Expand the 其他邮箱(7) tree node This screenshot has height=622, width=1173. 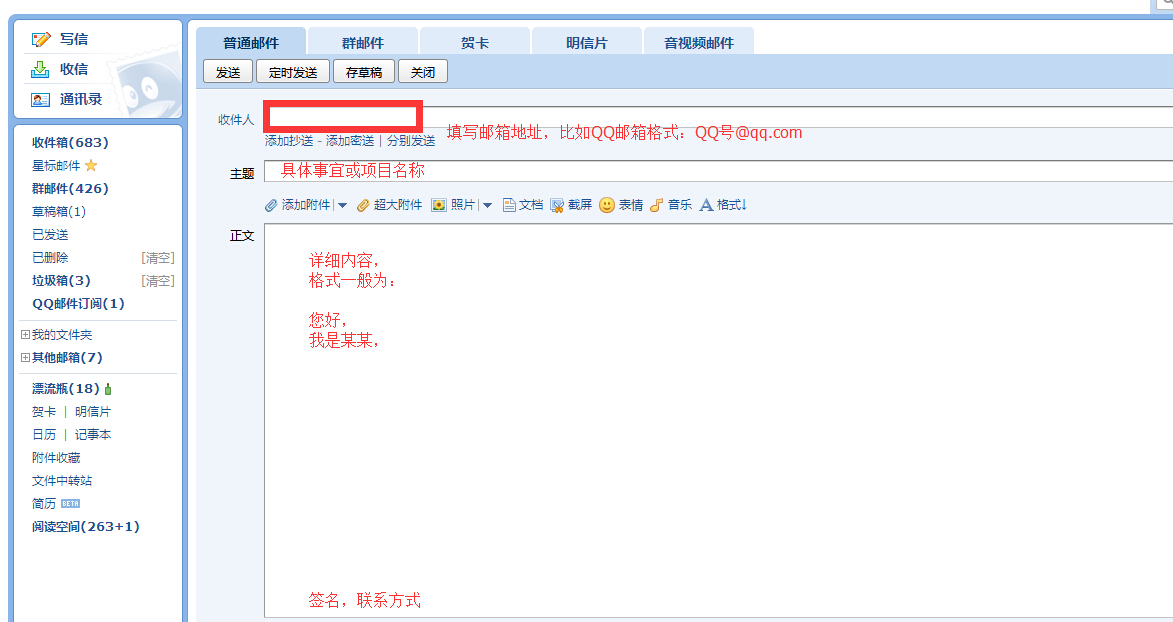click(25, 358)
